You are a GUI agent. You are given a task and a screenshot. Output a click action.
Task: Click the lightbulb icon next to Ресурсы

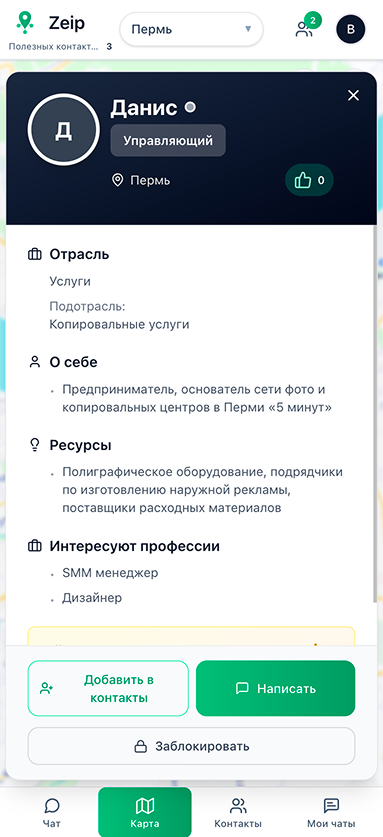pos(34,445)
